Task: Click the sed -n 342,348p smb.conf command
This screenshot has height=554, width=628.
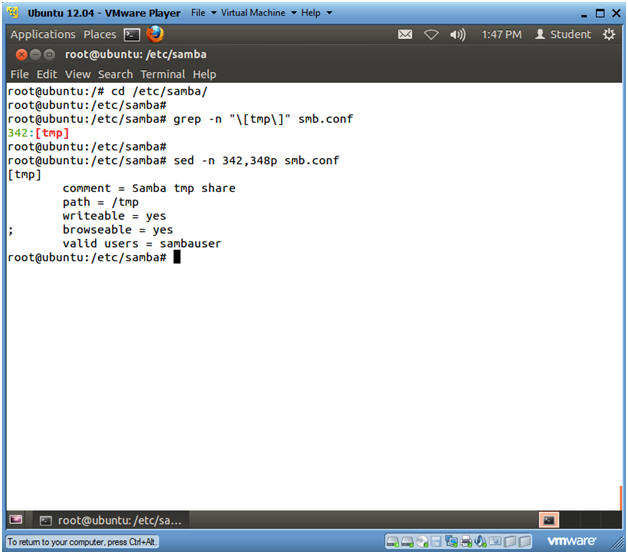Action: point(256,160)
